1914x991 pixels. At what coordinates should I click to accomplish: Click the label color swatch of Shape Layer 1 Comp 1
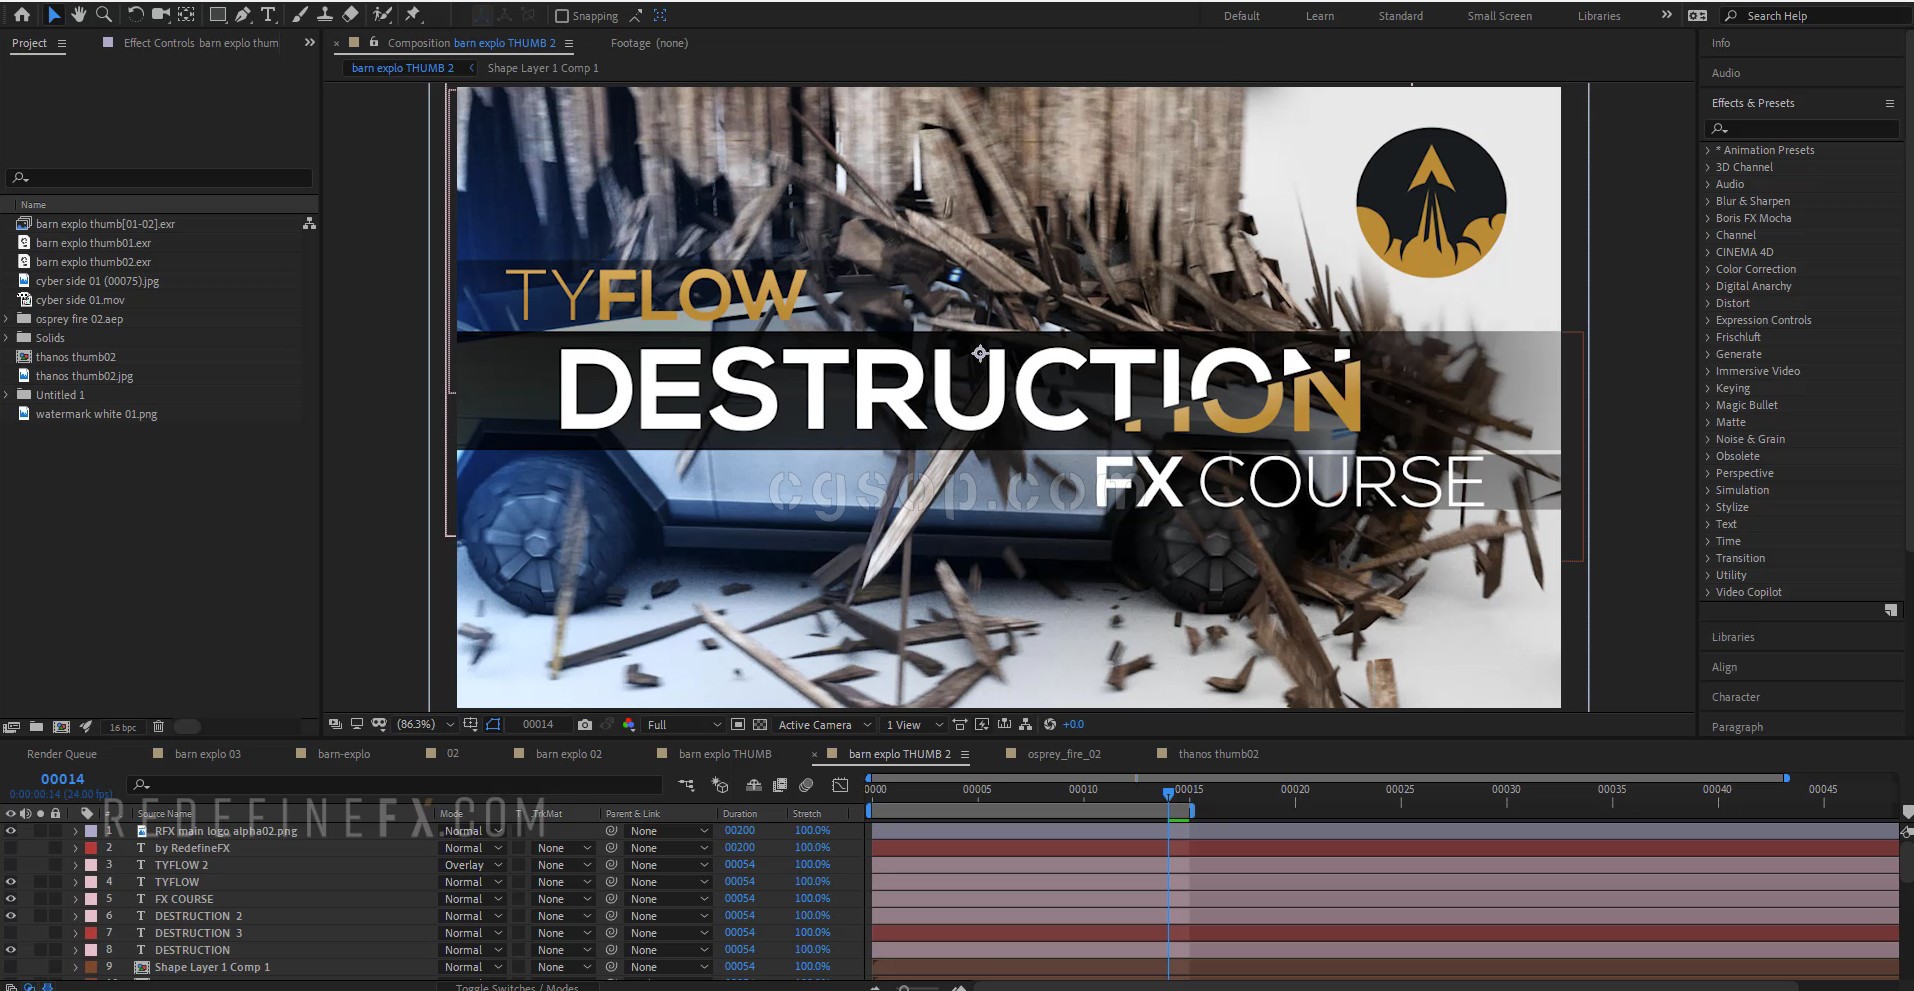(91, 967)
